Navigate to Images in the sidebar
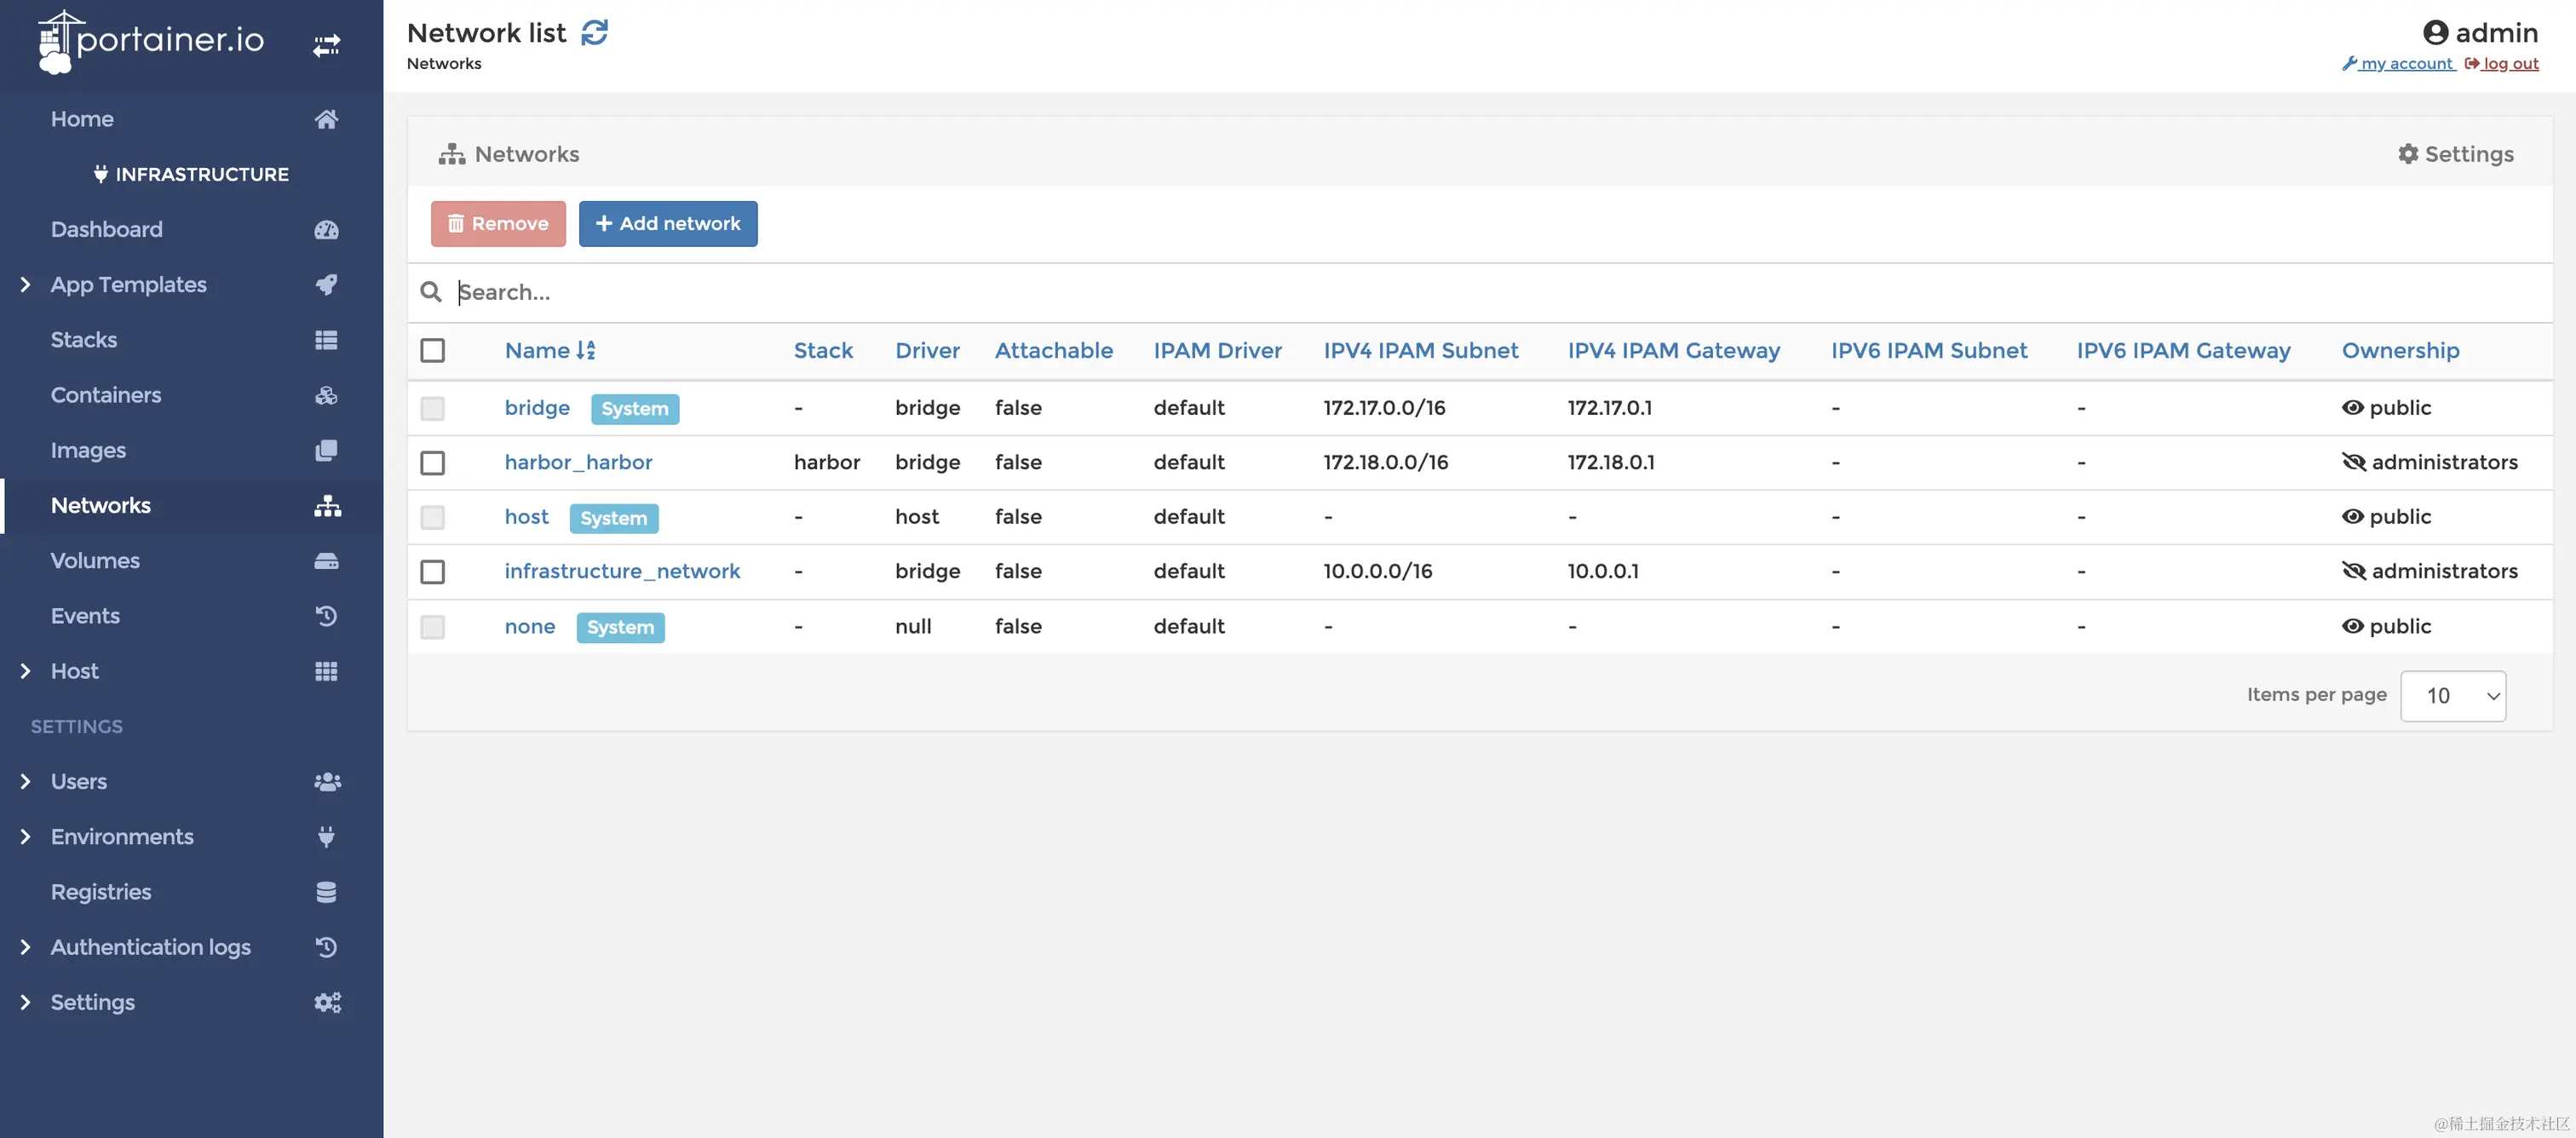2576x1138 pixels. point(88,451)
